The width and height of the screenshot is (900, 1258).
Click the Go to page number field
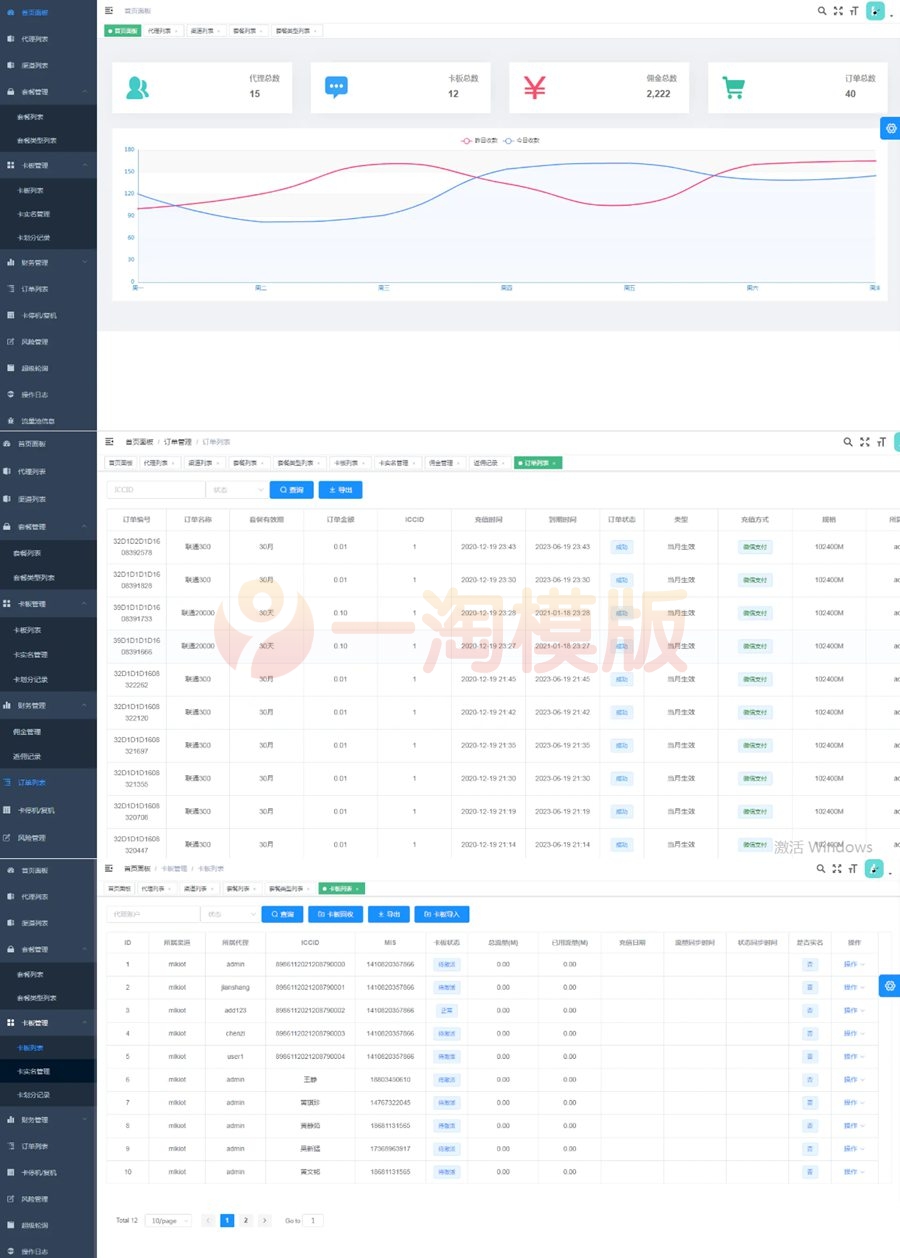(313, 1221)
